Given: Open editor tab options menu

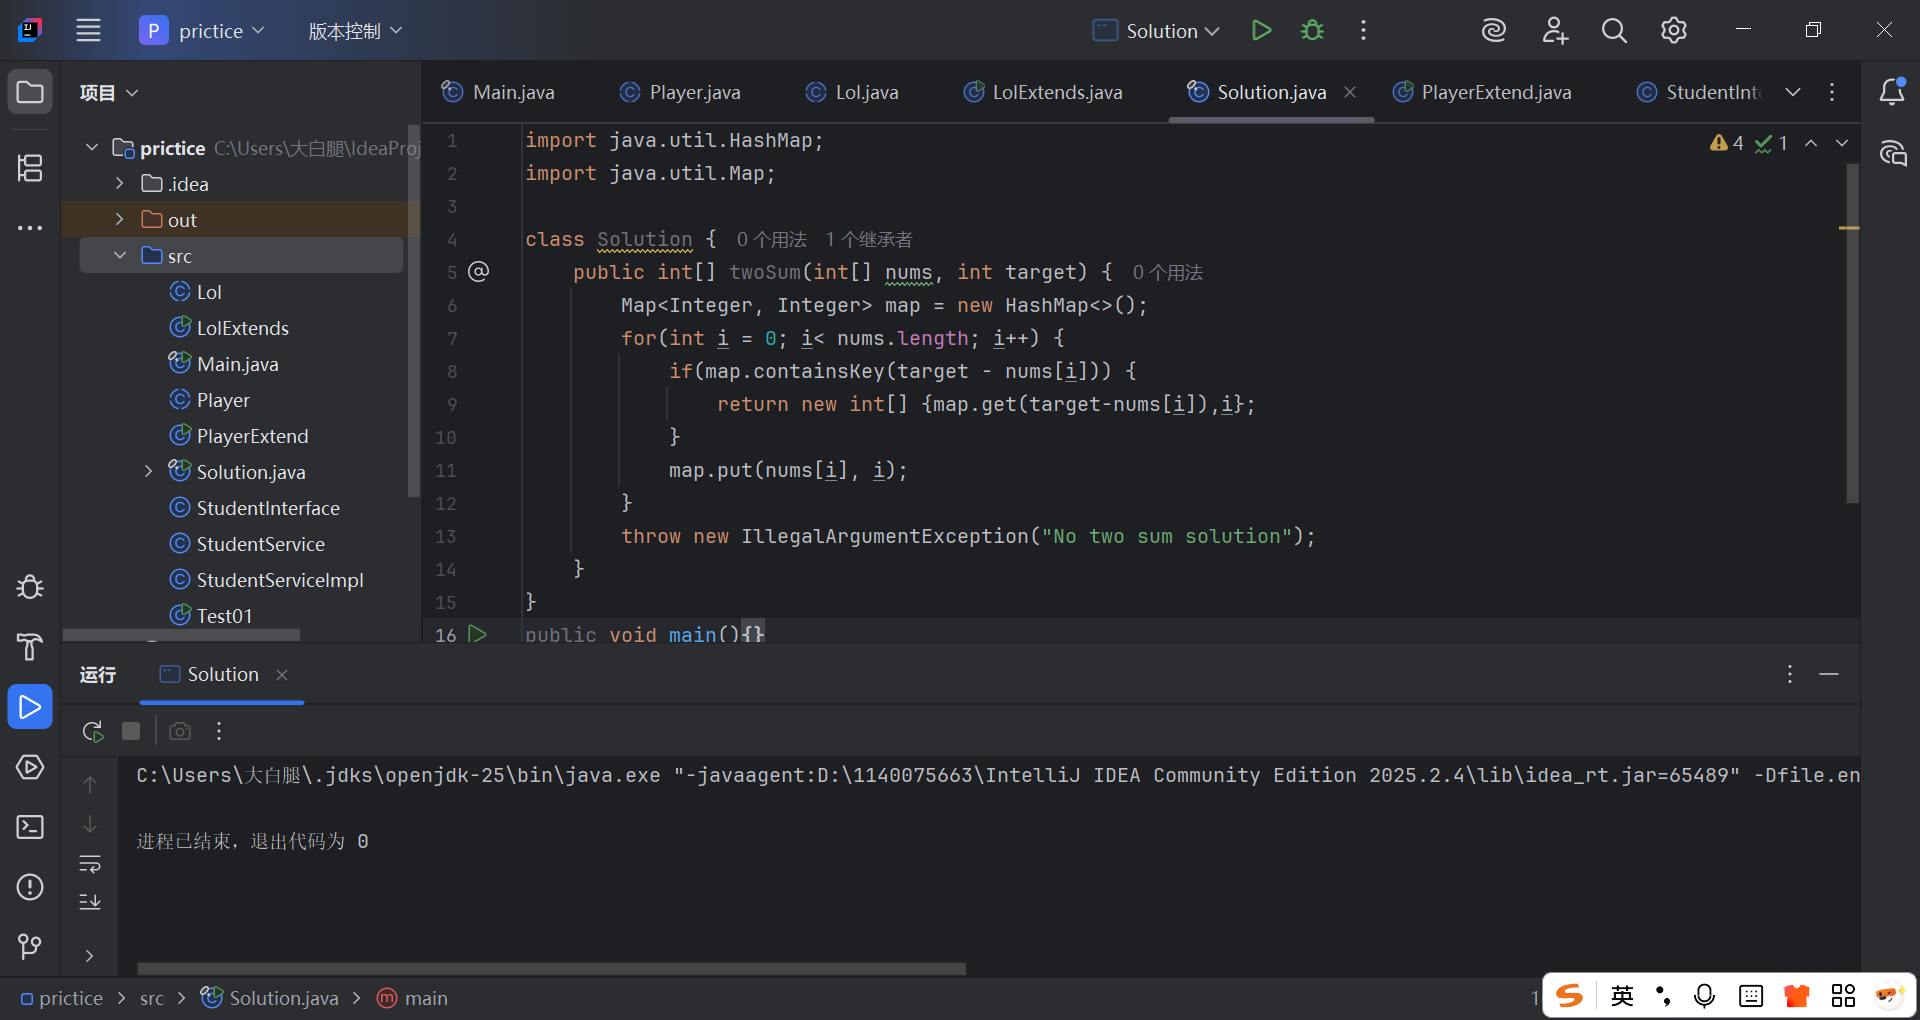Looking at the screenshot, I should (1832, 92).
